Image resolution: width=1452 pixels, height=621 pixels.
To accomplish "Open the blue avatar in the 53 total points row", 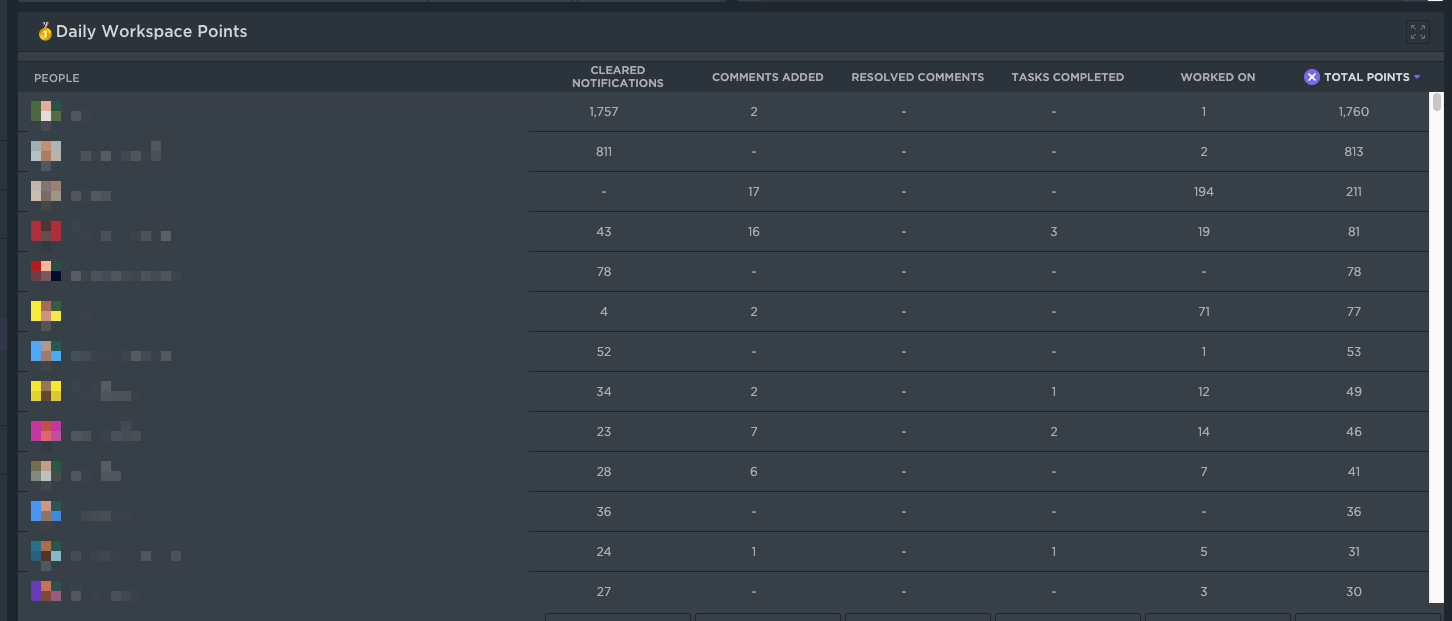I will tap(46, 352).
